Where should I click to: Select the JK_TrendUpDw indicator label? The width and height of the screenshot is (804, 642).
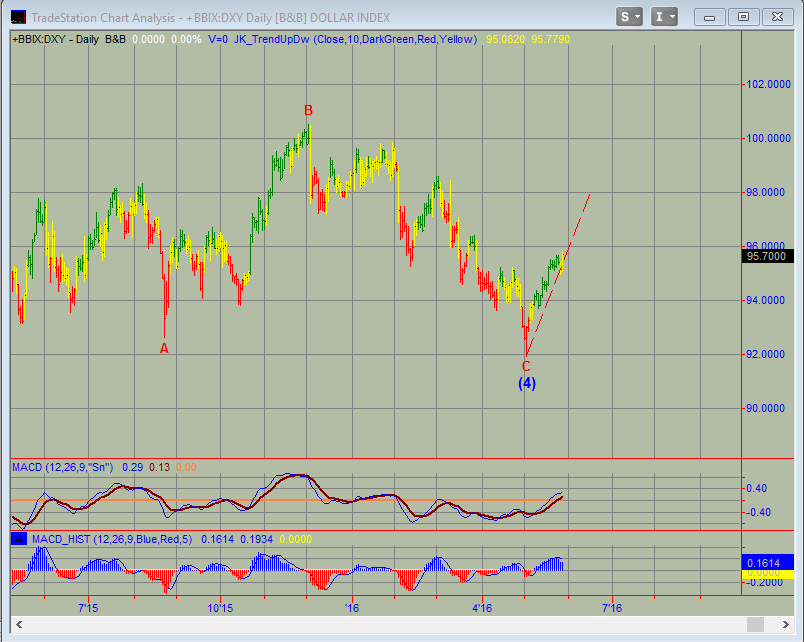[356, 39]
